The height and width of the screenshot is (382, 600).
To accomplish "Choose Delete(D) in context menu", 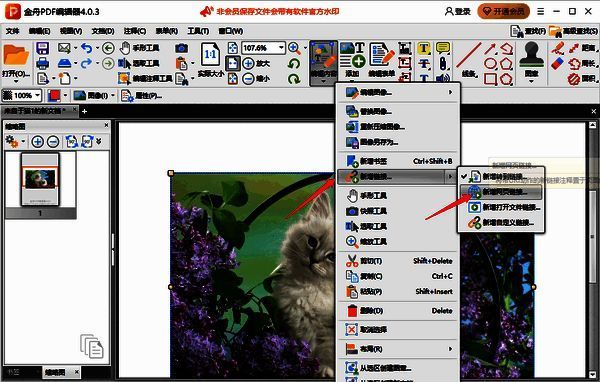I will (398, 310).
